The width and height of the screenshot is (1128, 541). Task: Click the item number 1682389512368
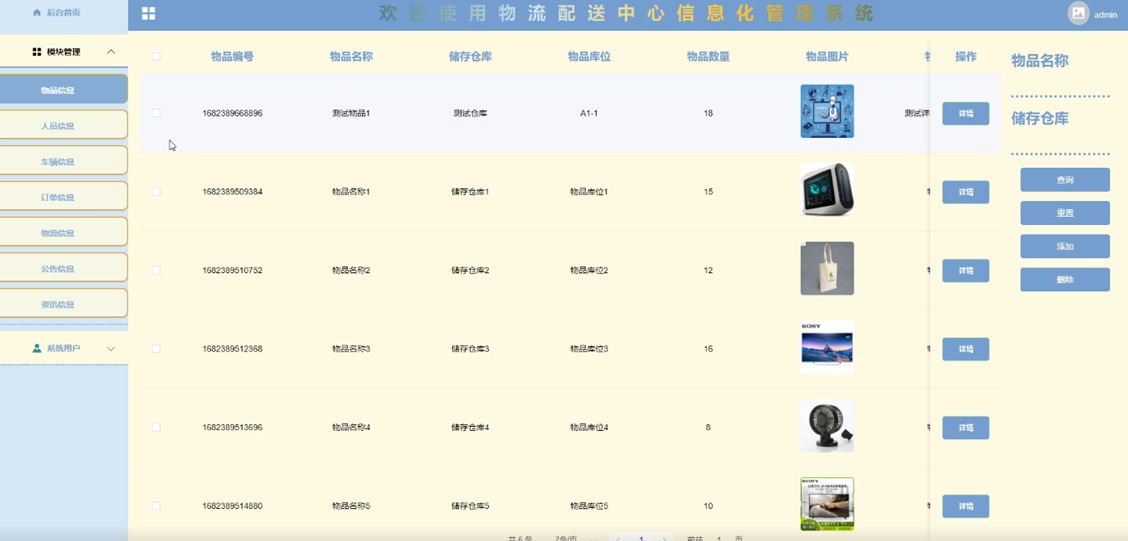(x=232, y=349)
